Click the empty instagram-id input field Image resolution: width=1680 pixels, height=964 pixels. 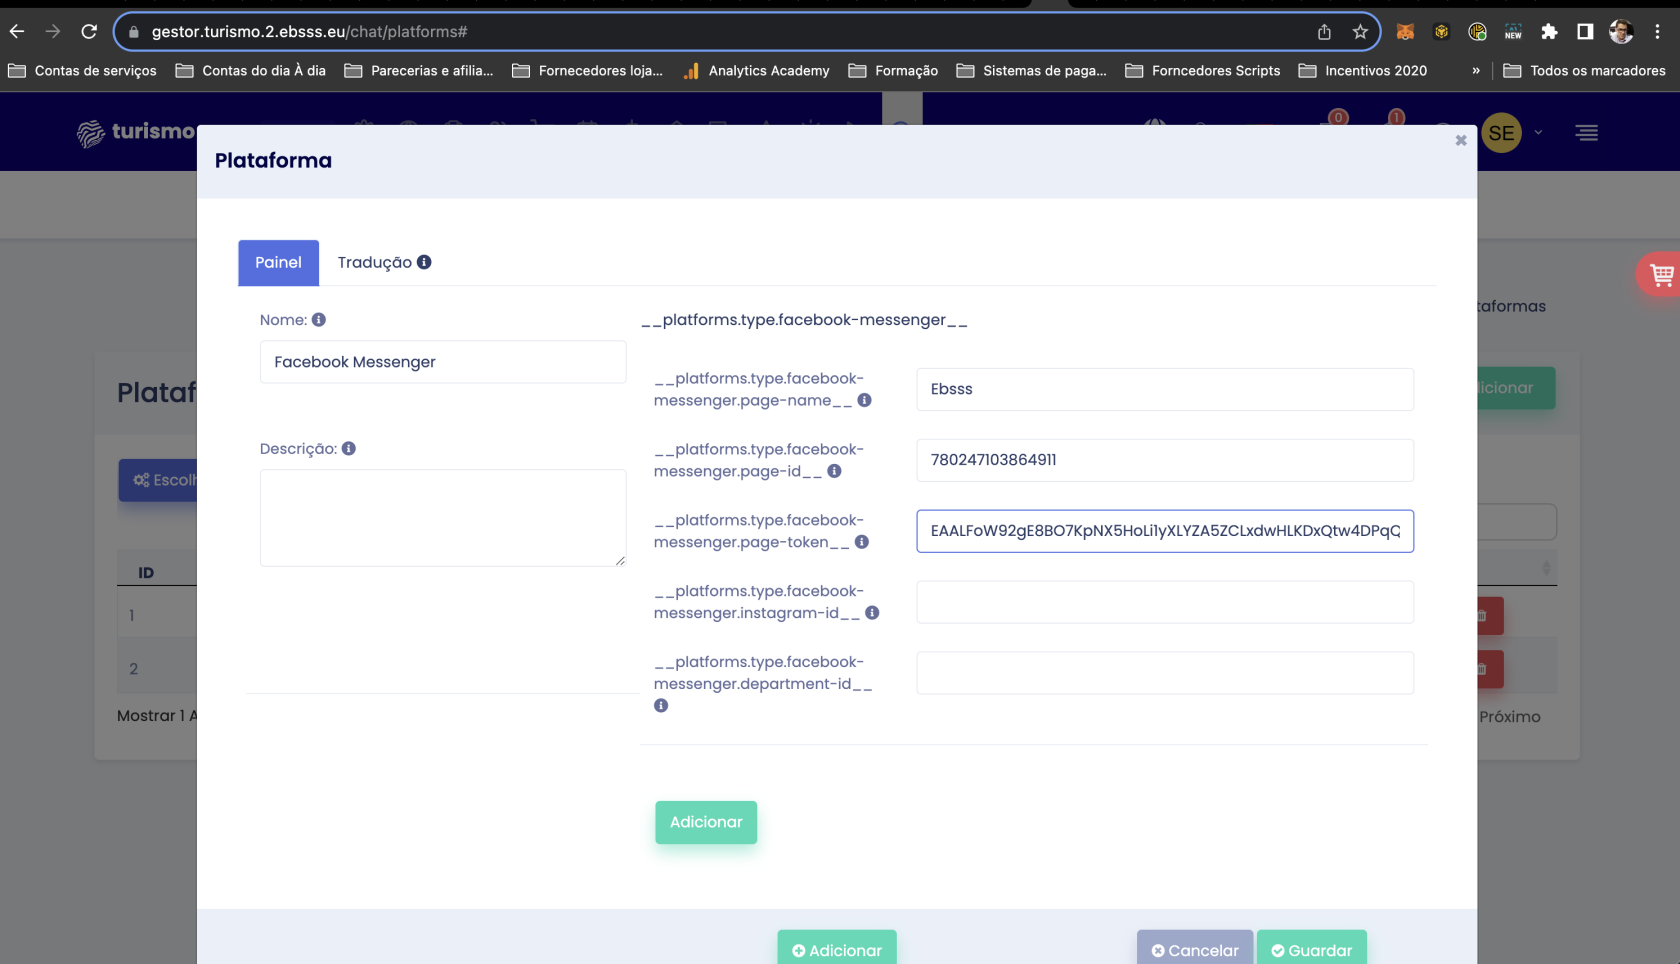(x=1165, y=602)
